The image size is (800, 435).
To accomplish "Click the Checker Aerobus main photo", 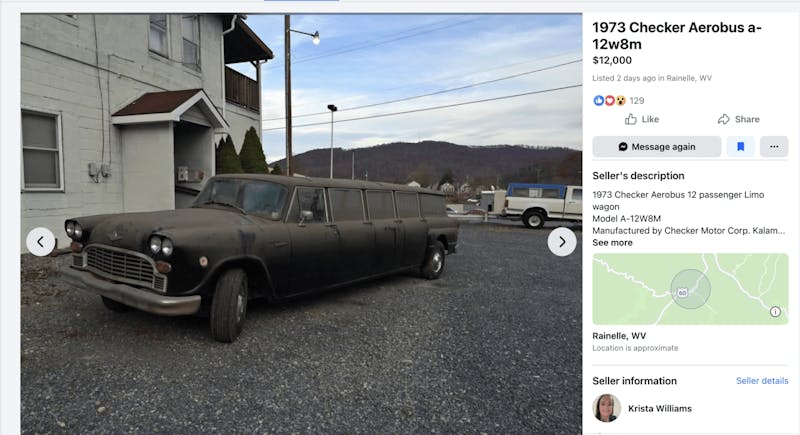I will click(x=301, y=224).
